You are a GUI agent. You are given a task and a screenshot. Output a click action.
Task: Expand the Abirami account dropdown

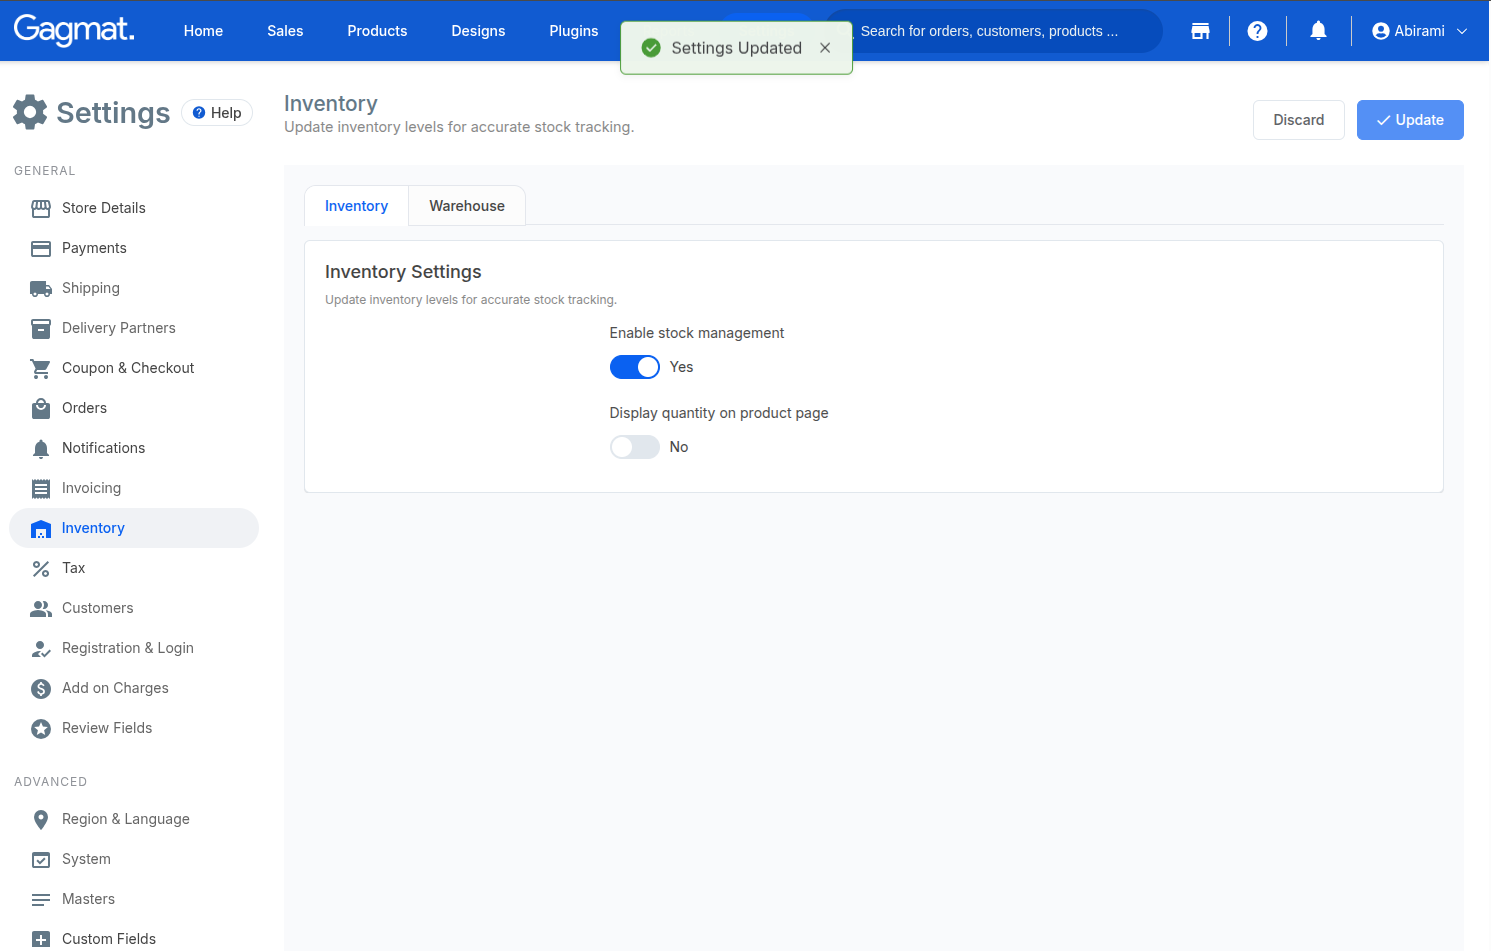click(1420, 31)
